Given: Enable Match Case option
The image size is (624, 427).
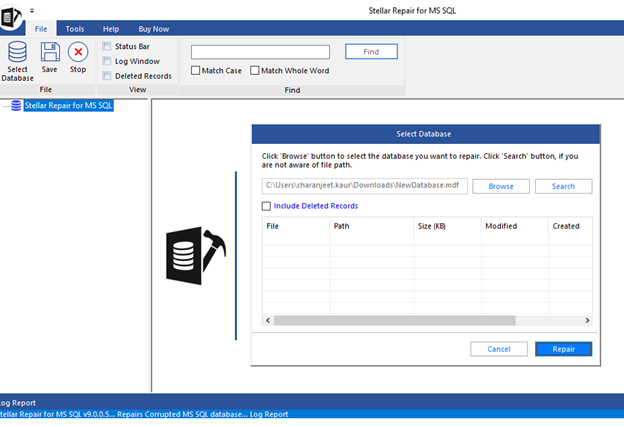Looking at the screenshot, I should [x=195, y=71].
